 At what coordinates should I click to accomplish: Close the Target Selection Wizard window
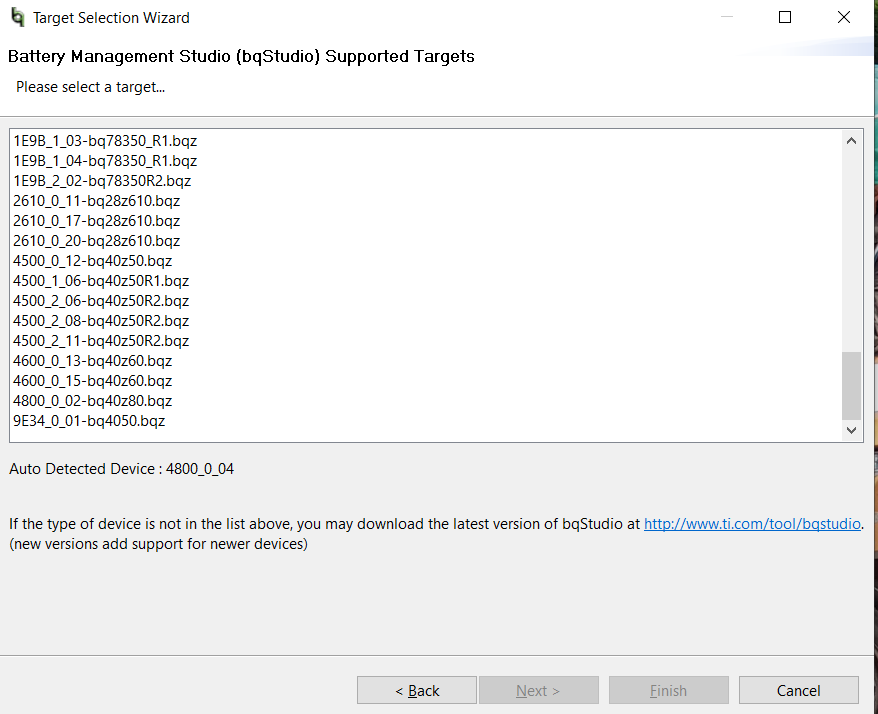(x=843, y=17)
